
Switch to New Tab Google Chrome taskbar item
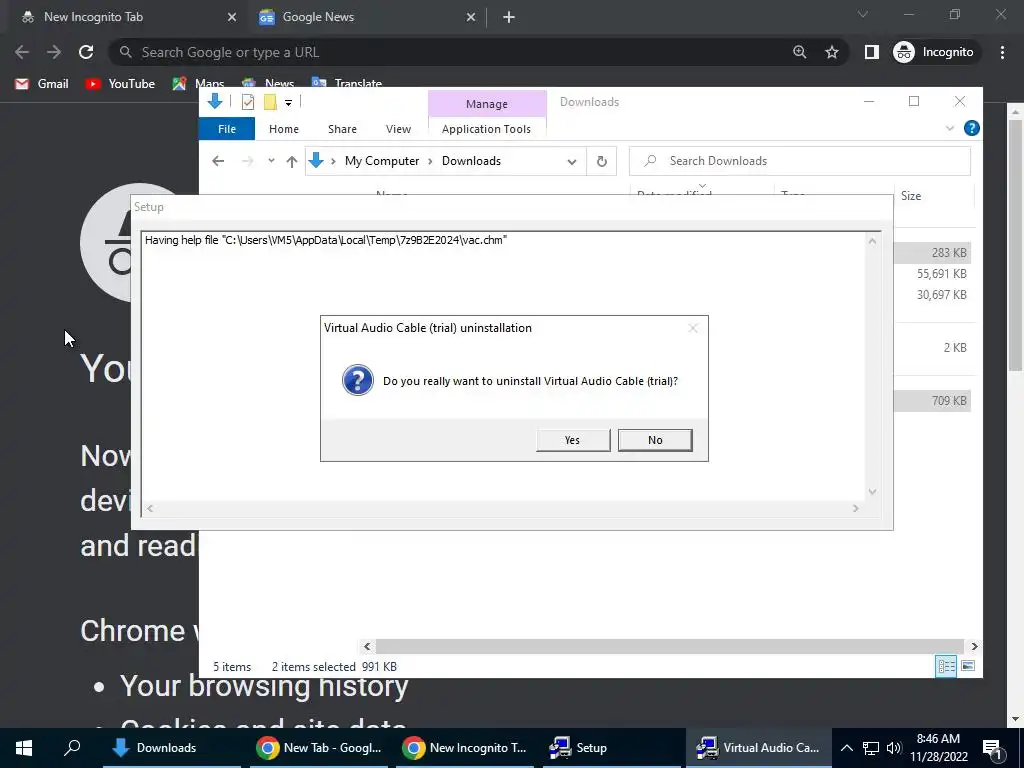tap(320, 748)
